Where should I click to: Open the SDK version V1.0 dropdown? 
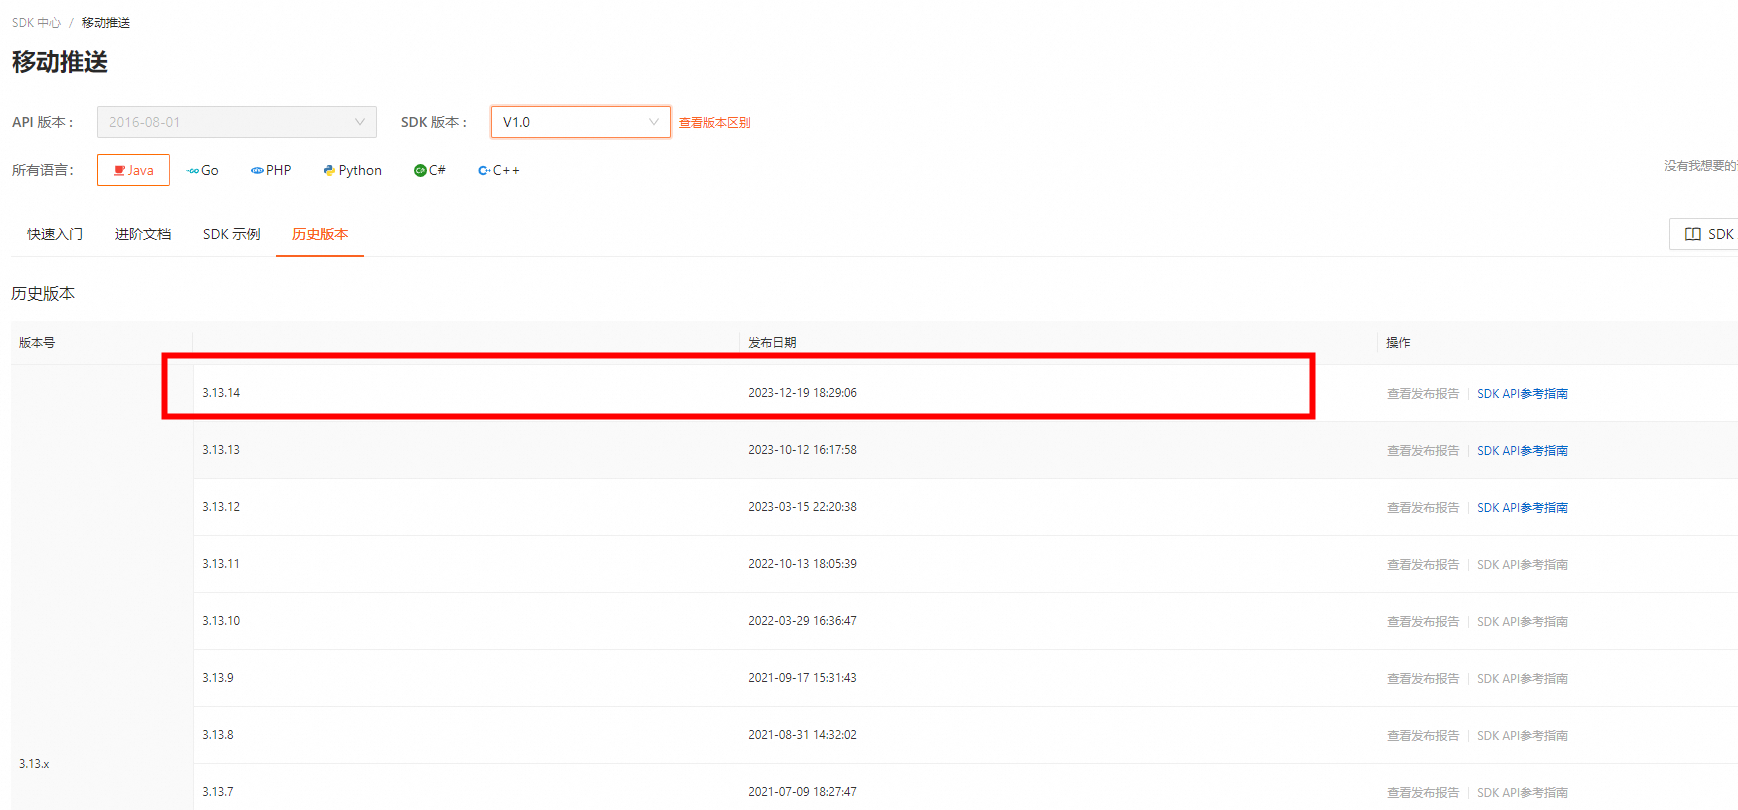coord(581,122)
